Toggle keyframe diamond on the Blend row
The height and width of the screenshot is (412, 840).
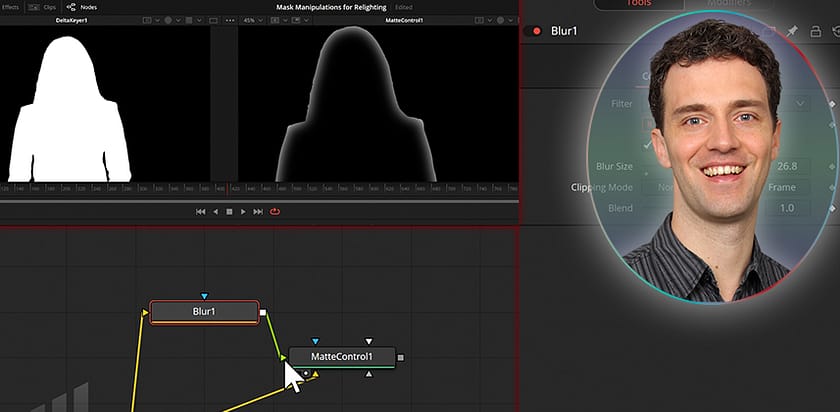pyautogui.click(x=832, y=208)
